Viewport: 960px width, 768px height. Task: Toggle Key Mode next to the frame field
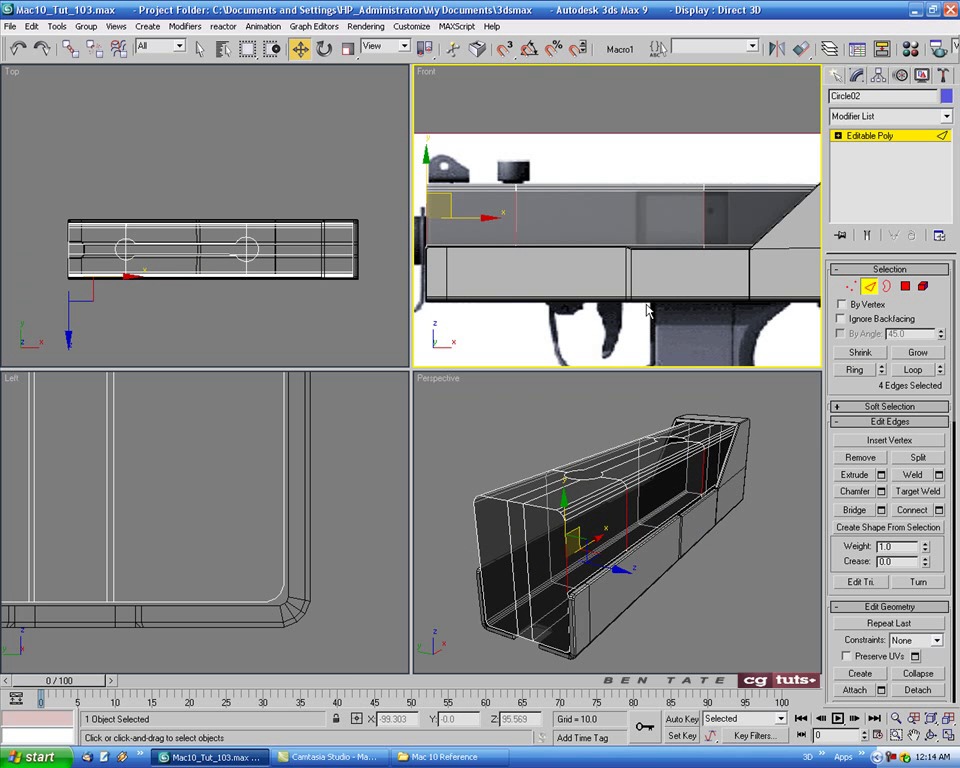point(801,734)
